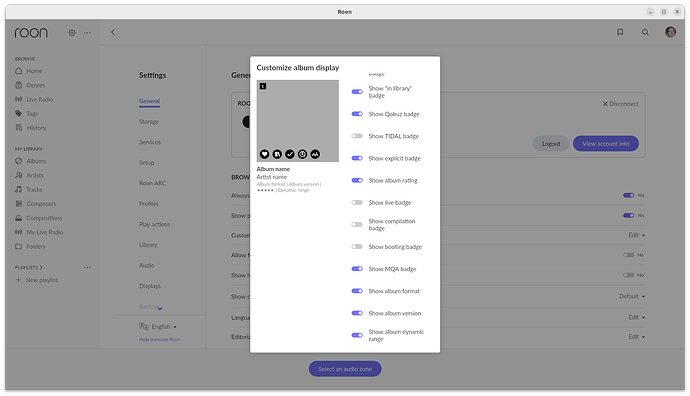
Task: Open the user profile avatar
Action: 670,32
